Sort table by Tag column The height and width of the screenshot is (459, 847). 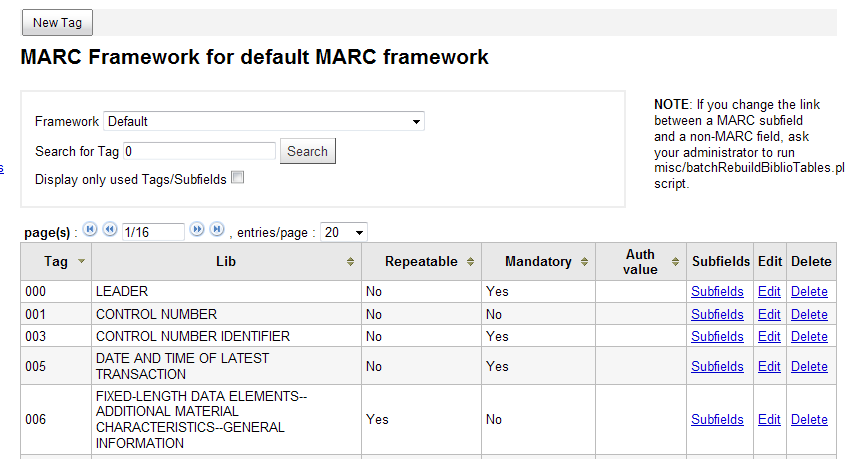coord(81,261)
